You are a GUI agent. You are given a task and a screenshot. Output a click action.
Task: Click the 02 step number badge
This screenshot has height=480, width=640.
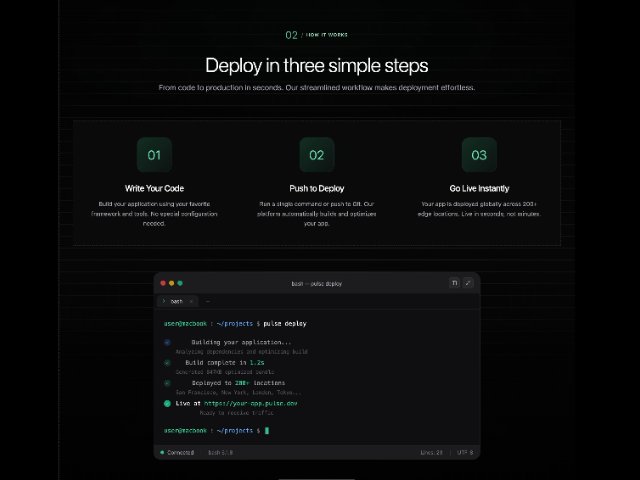tap(317, 155)
